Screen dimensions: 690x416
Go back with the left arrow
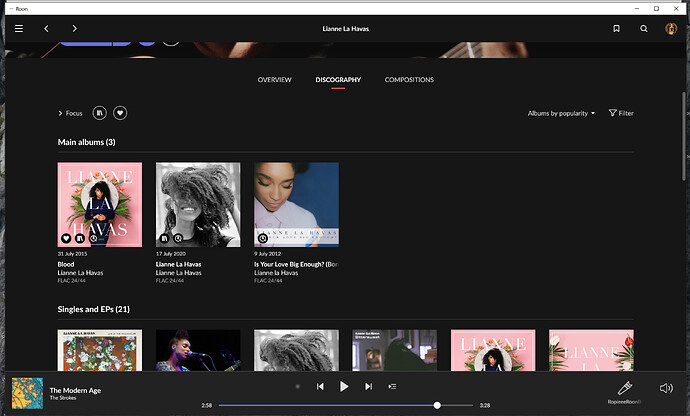(46, 29)
